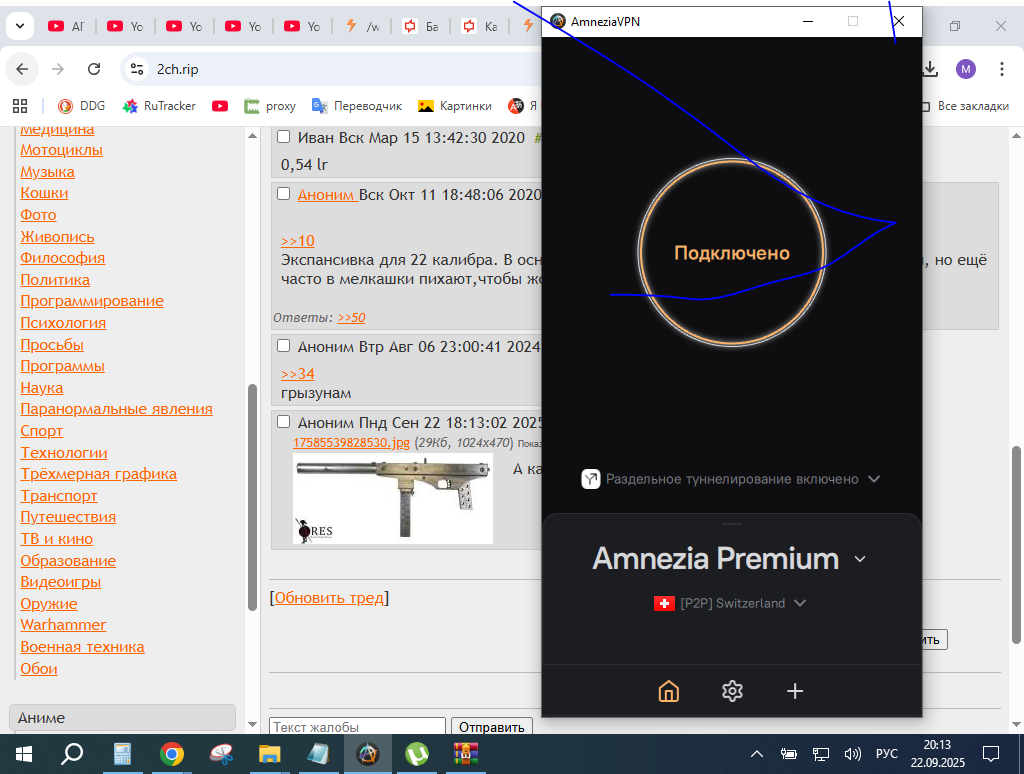Switch to third YouTube tab

click(x=184, y=26)
